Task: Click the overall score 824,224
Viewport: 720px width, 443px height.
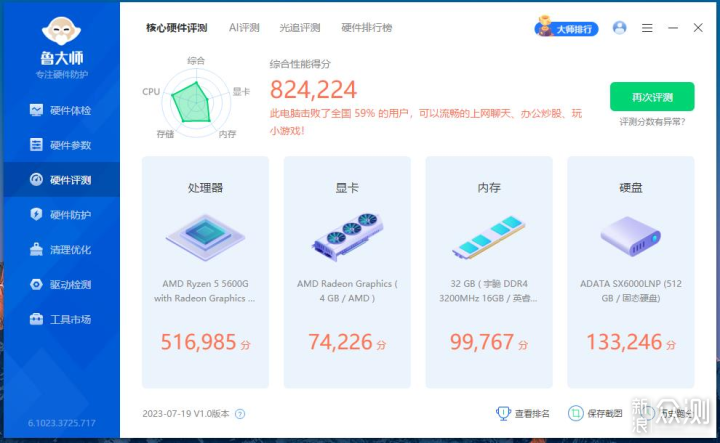Action: coord(313,90)
